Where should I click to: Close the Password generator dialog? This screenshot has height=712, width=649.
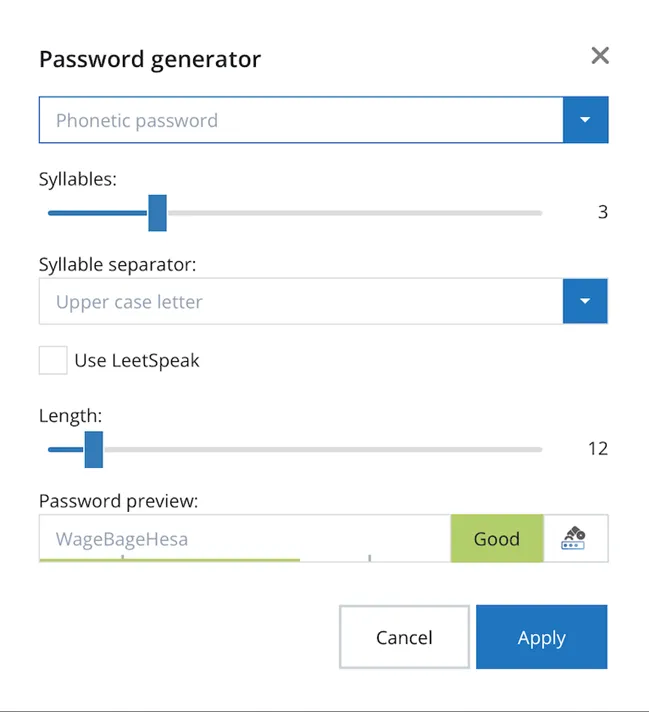(x=600, y=55)
